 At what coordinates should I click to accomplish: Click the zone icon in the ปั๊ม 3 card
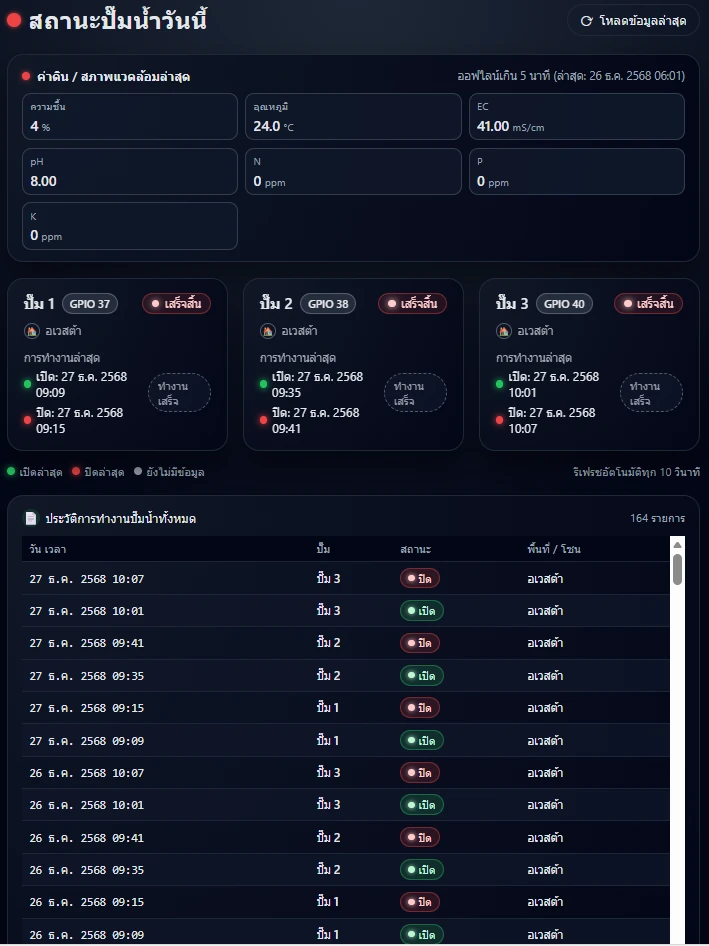pos(503,331)
